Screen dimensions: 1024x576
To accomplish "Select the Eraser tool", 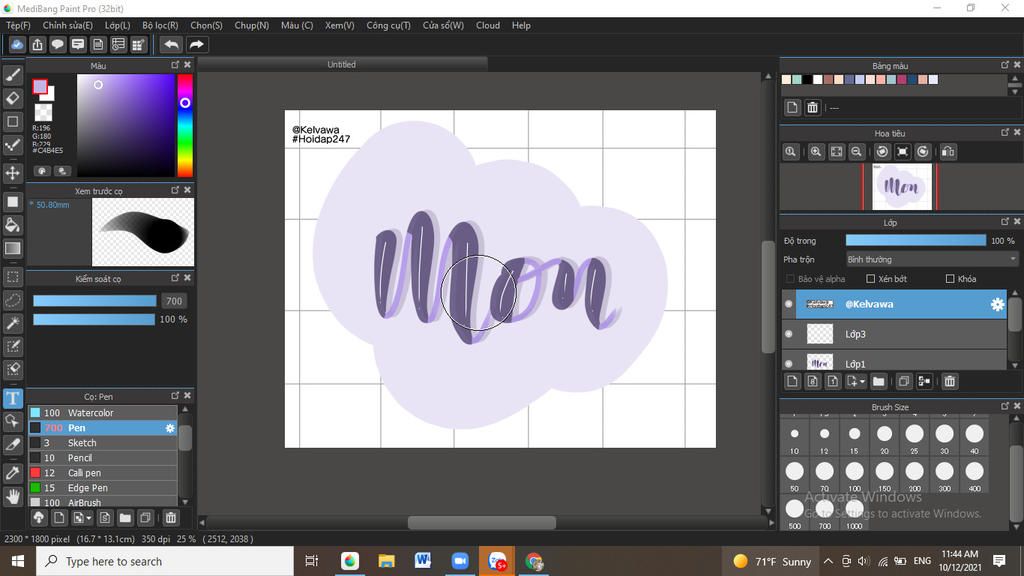I will pos(12,98).
